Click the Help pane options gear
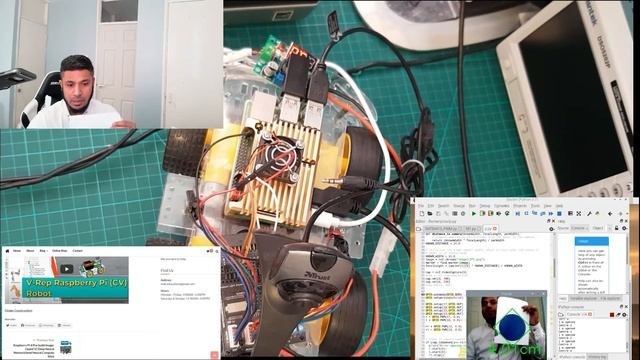This screenshot has height=360, width=640. [x=624, y=228]
